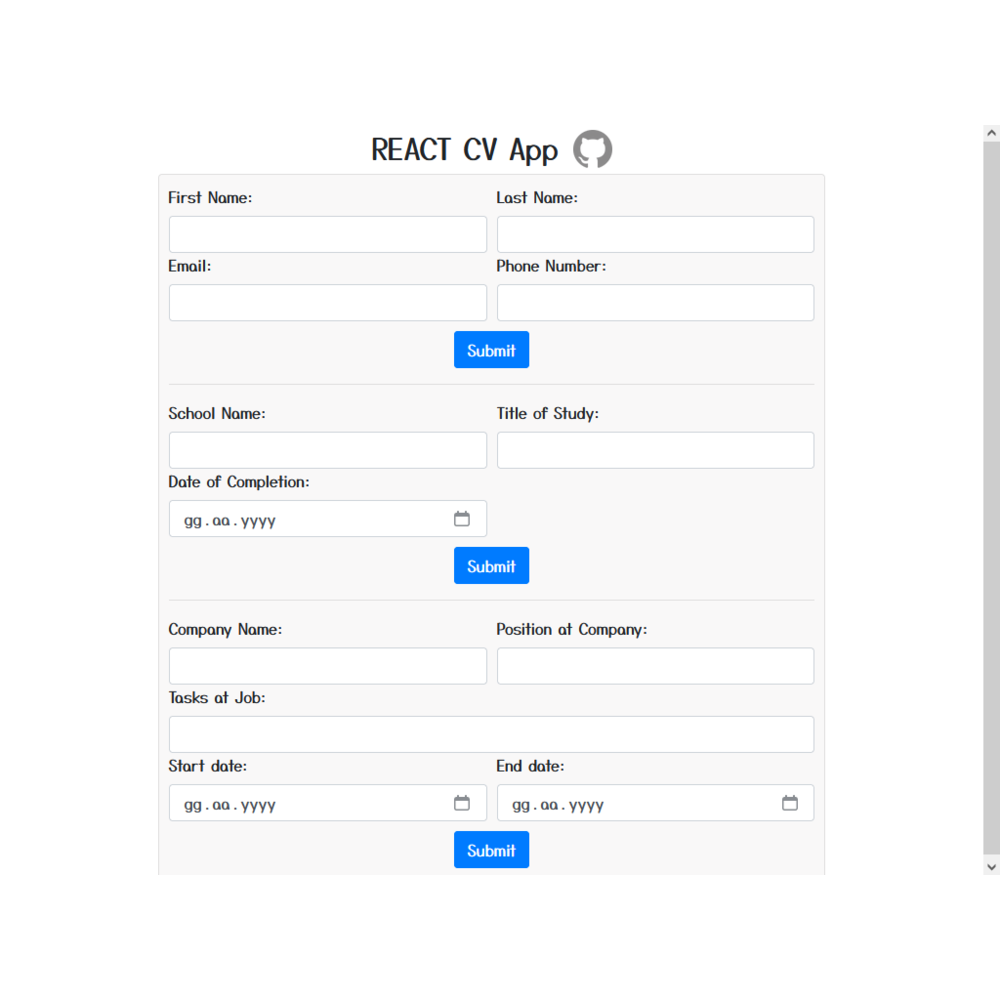Submit the education section

click(x=491, y=565)
